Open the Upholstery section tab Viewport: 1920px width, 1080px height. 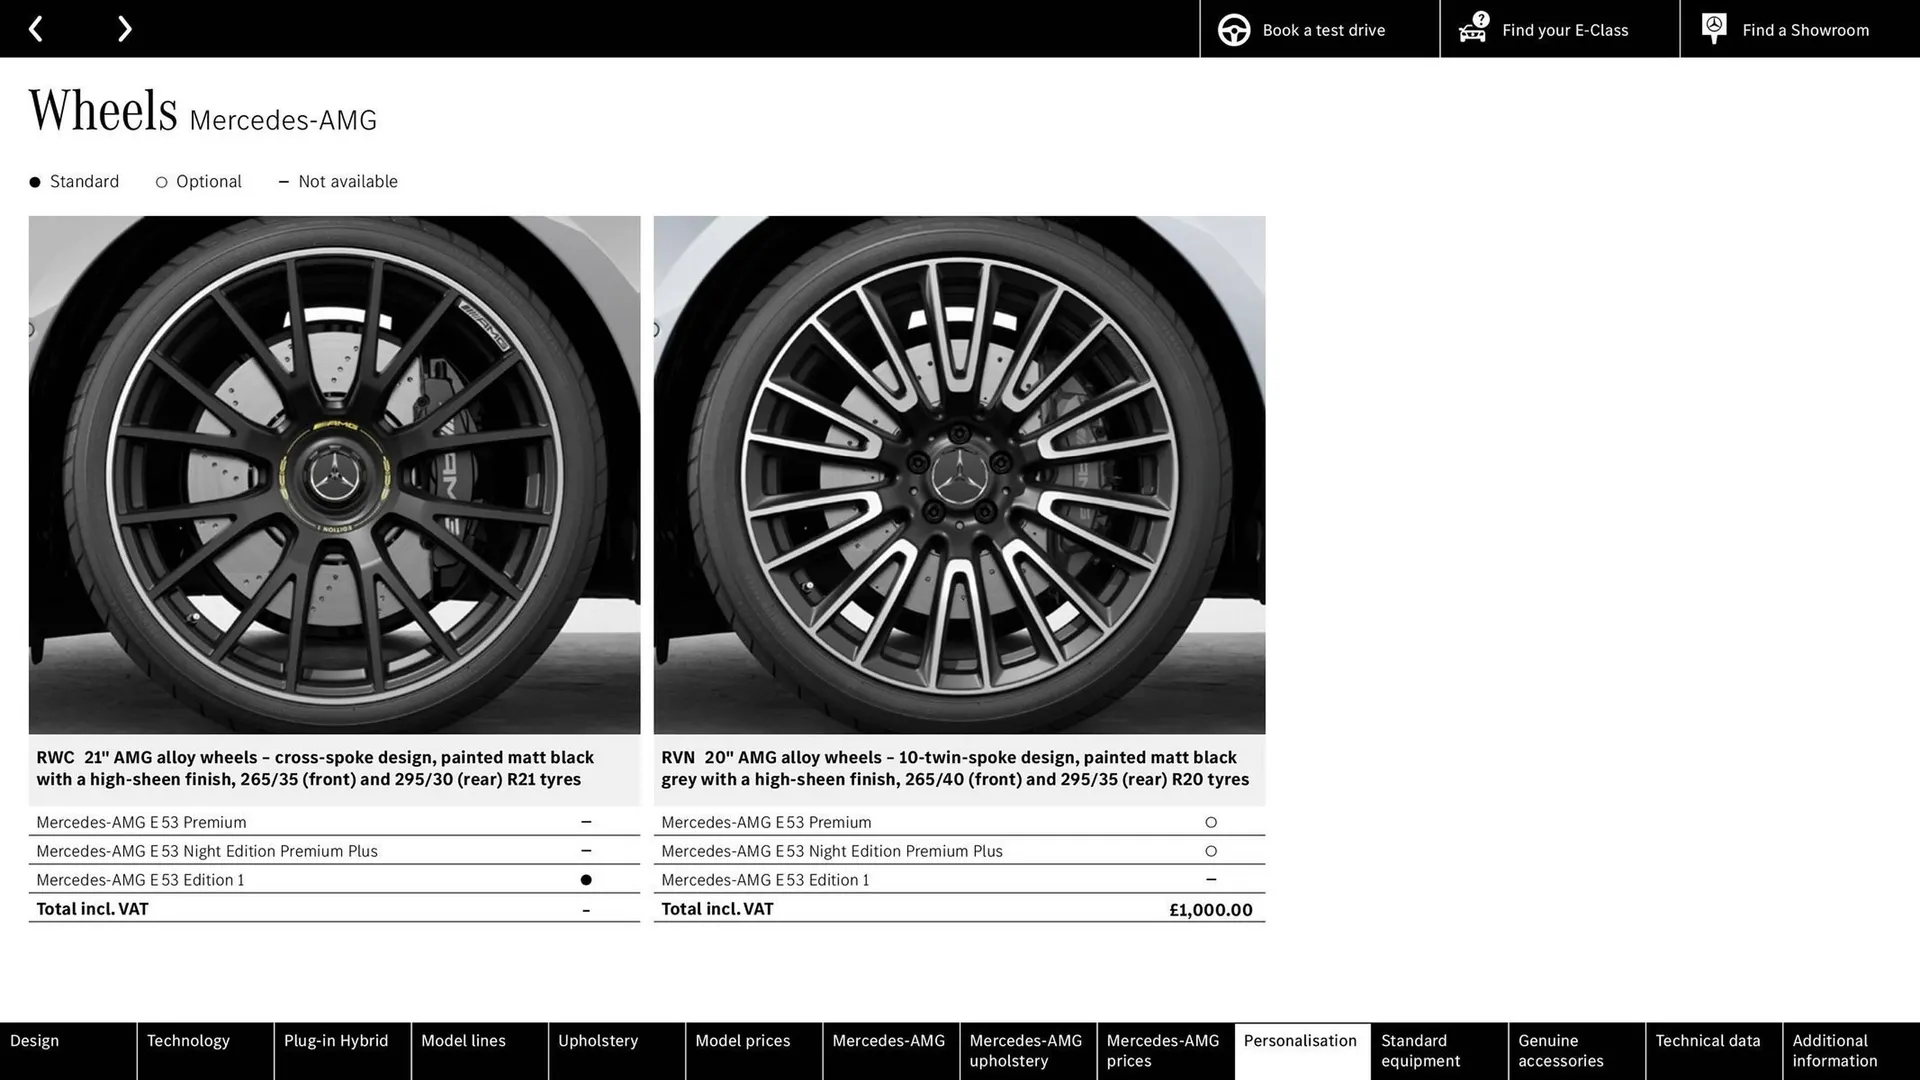[x=597, y=1040]
